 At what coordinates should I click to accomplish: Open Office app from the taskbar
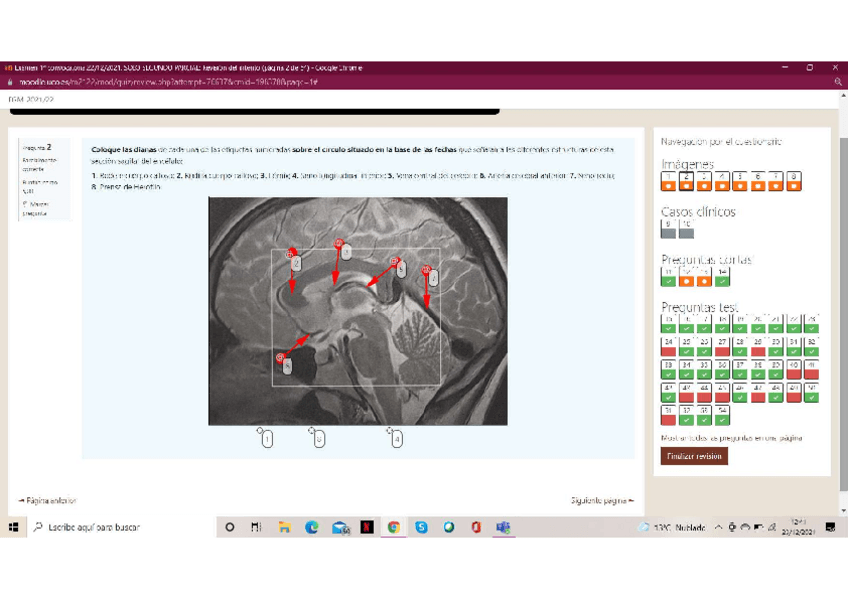(476, 527)
